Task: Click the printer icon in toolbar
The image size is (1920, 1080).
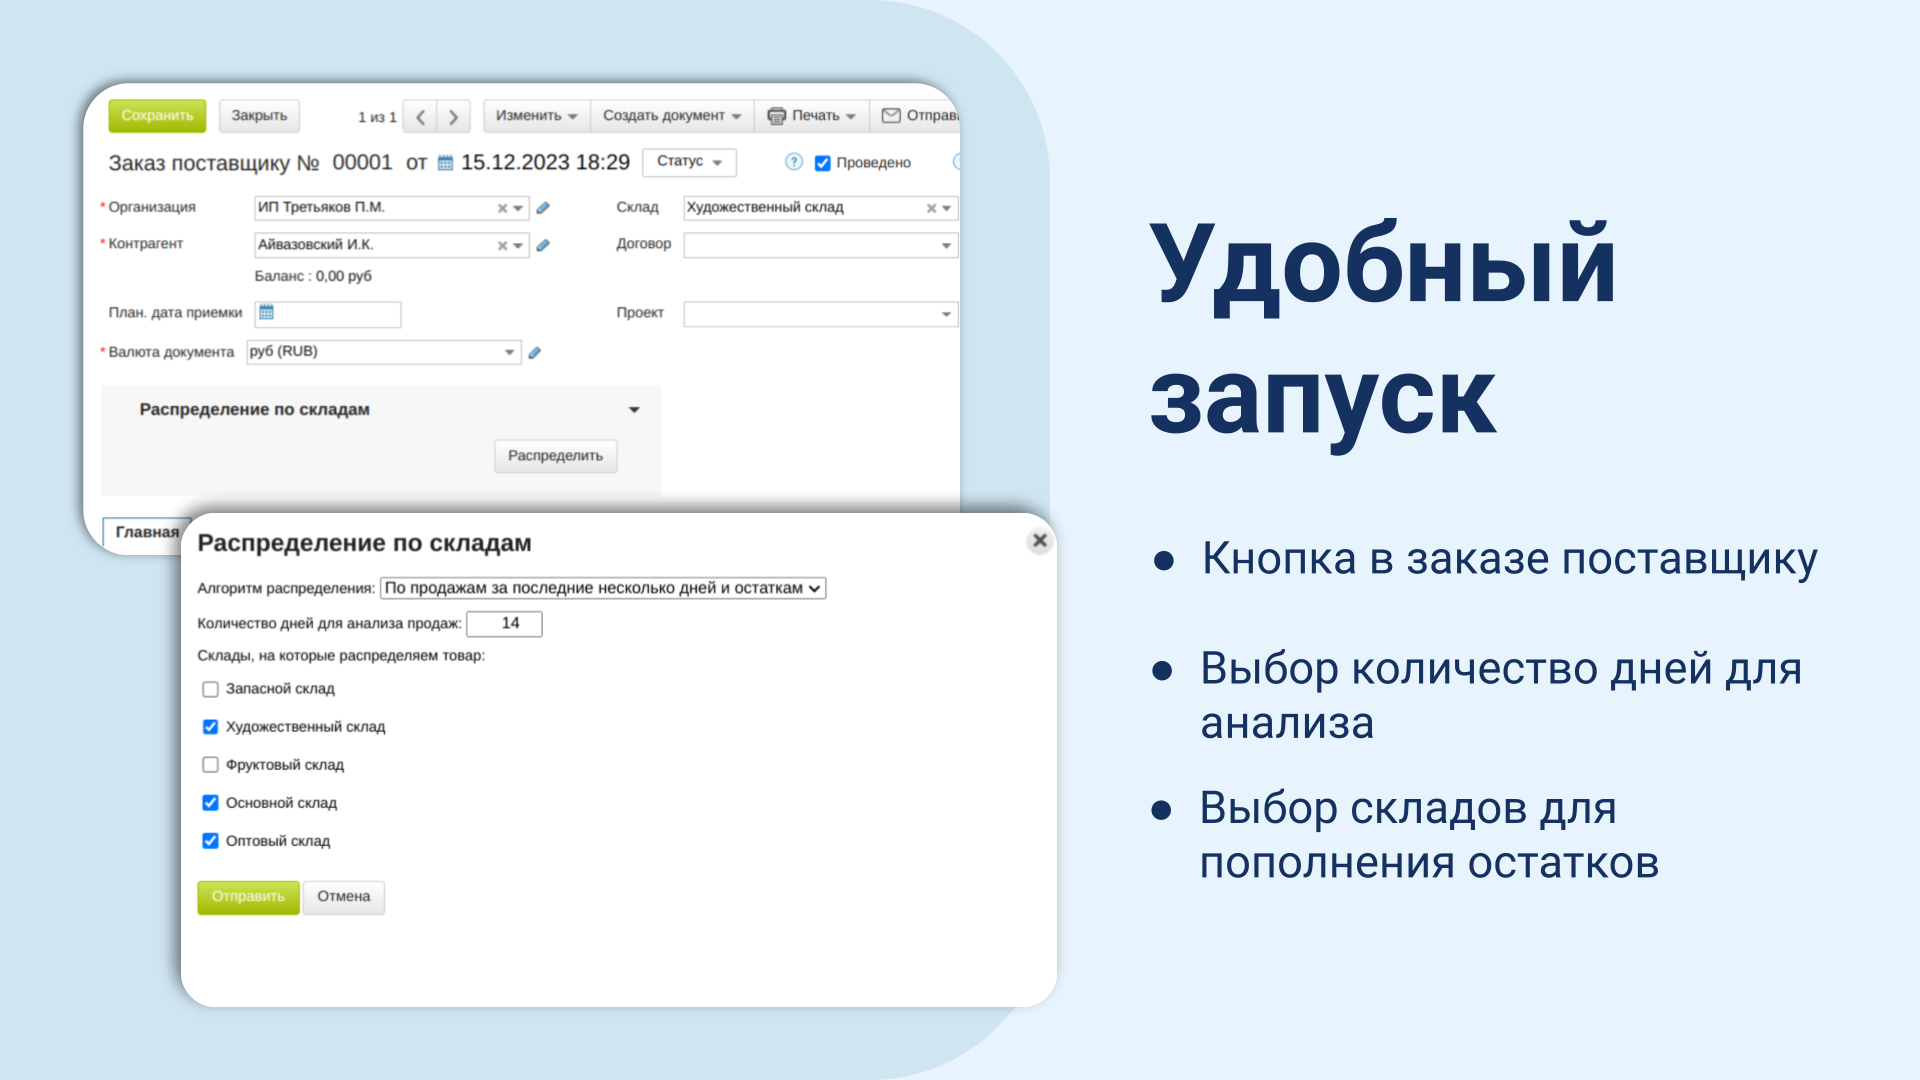Action: click(776, 116)
